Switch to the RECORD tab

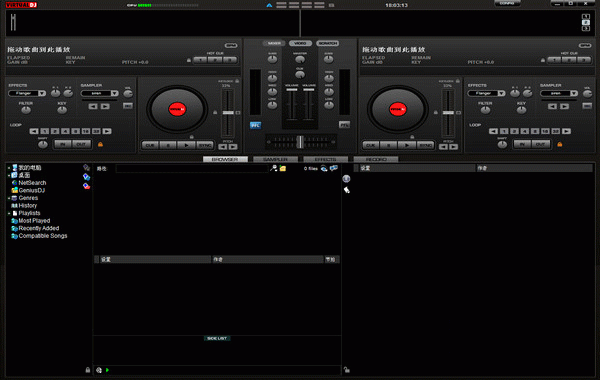click(376, 159)
